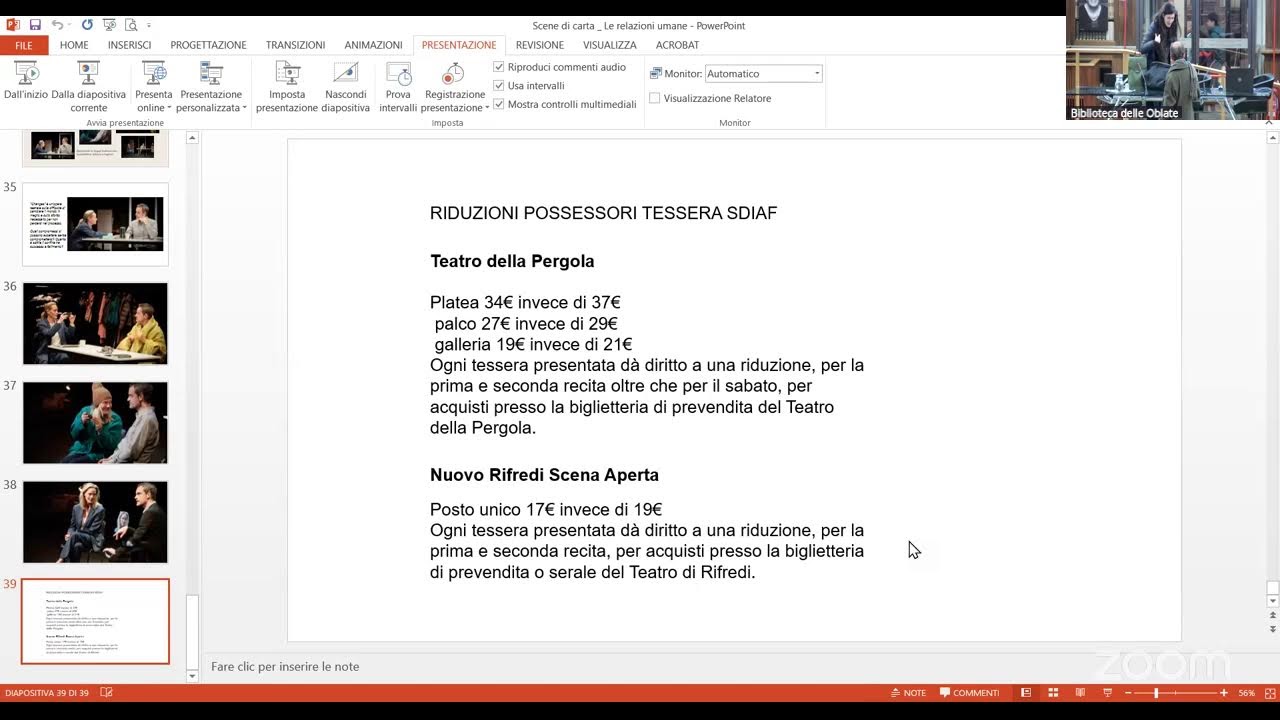This screenshot has width=1280, height=720.
Task: Open the FILE tab
Action: [x=24, y=45]
